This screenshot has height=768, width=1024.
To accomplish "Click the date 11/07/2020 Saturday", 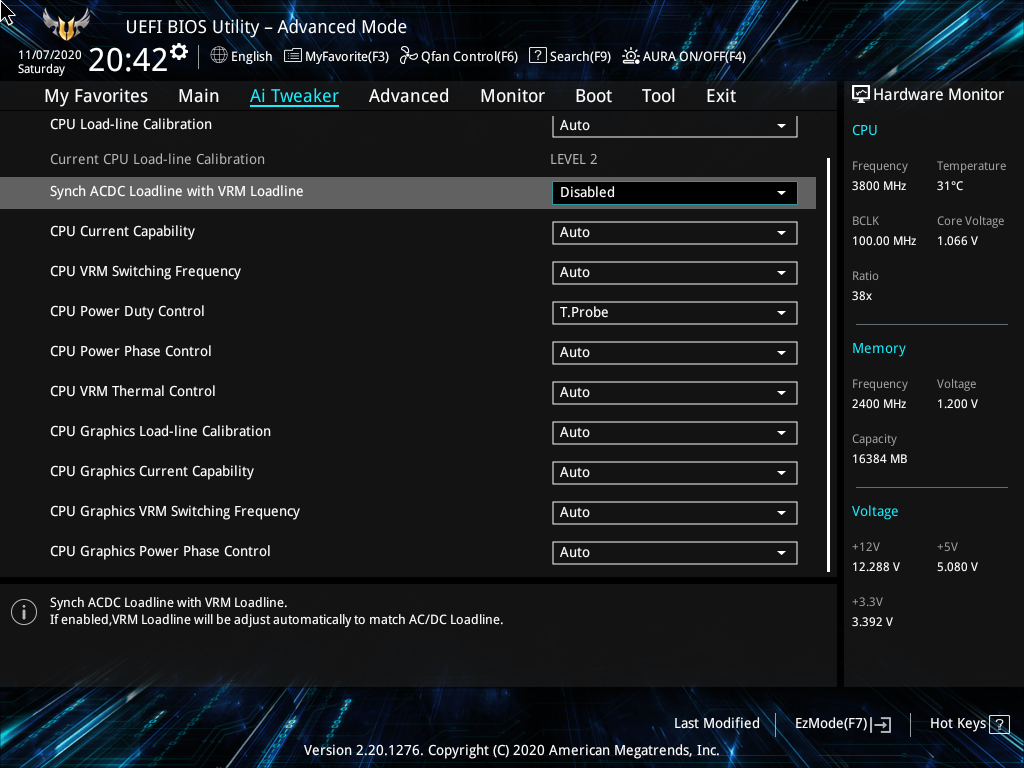I will (49, 62).
